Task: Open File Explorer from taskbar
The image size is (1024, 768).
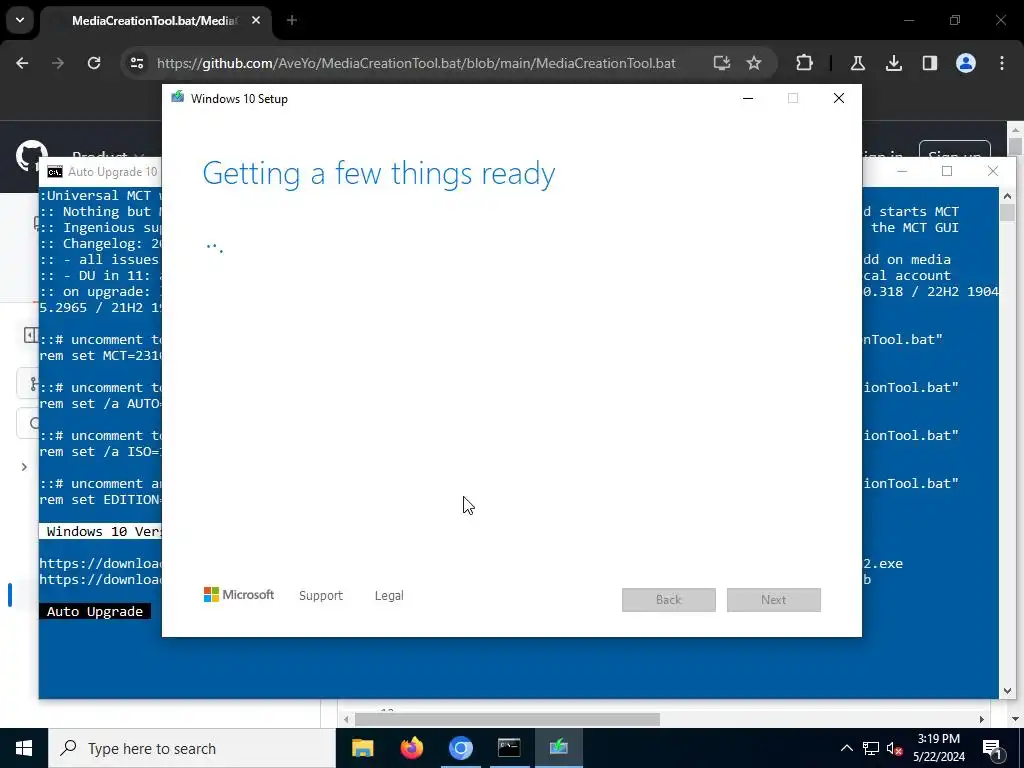Action: point(362,748)
